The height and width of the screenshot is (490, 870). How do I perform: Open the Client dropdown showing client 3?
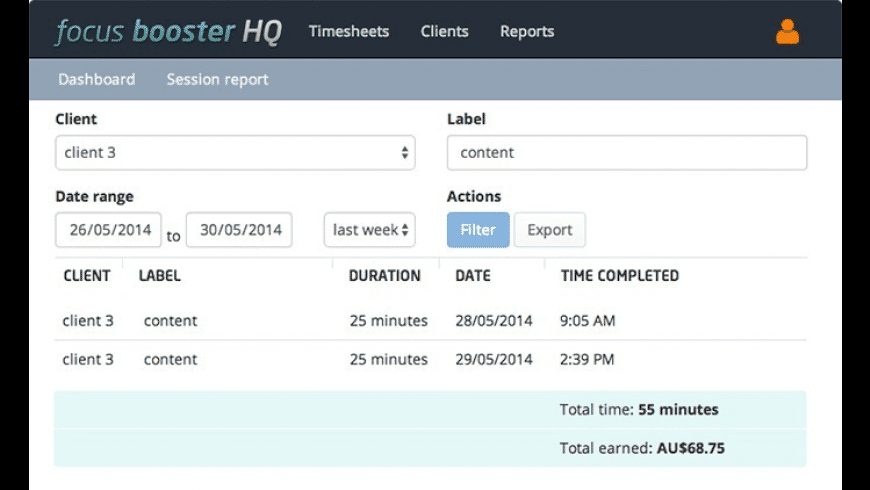(235, 153)
